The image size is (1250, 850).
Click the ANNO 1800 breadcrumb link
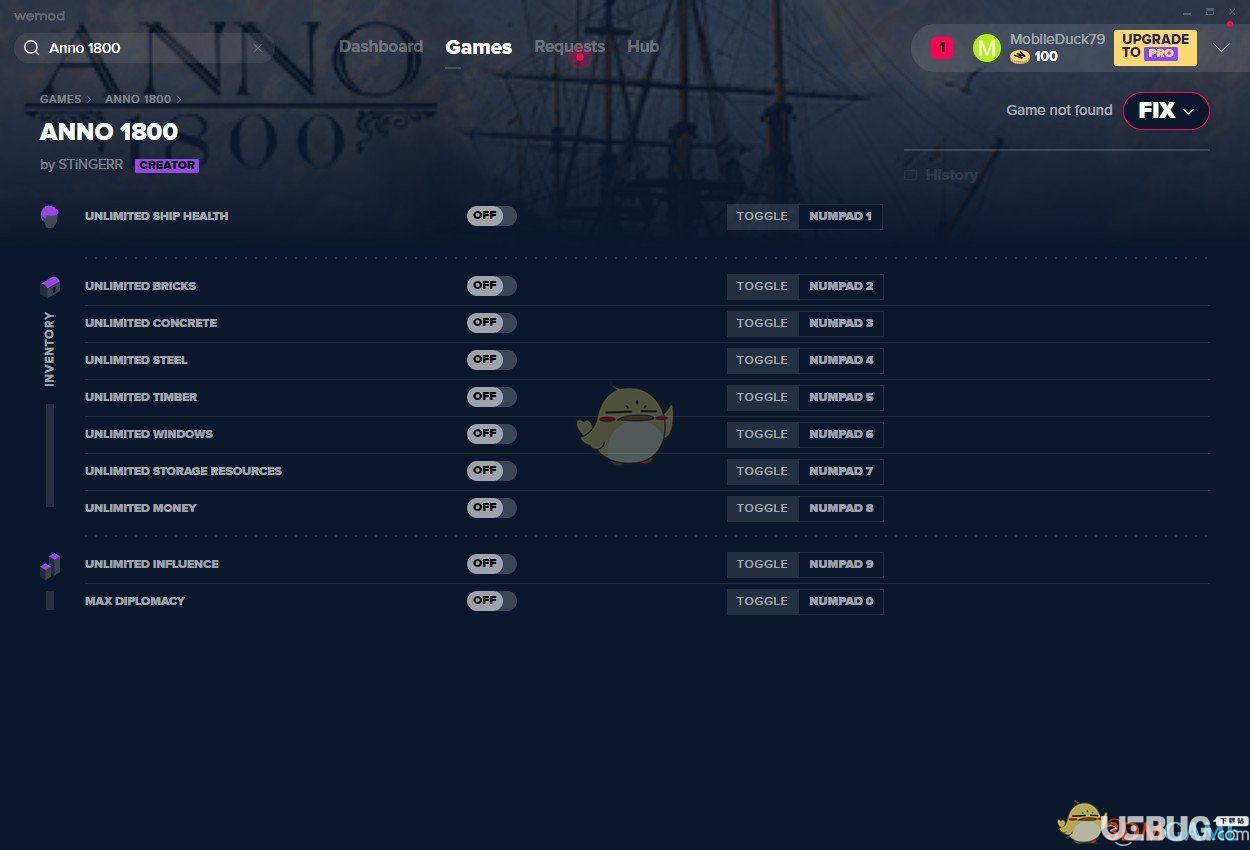tap(138, 100)
